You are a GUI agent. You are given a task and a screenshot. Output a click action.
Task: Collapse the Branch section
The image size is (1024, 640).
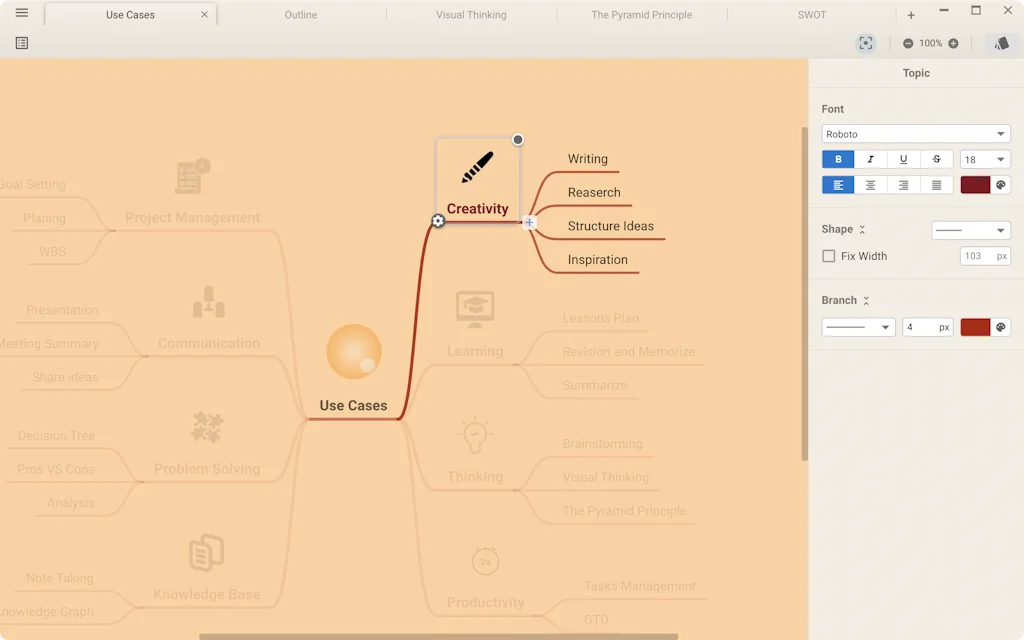(866, 299)
